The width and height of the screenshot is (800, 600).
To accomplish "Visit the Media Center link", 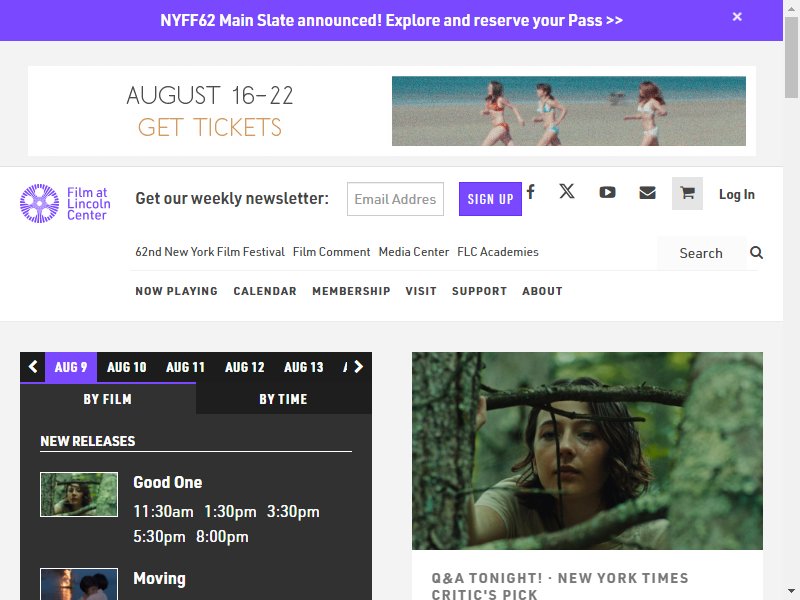I will tap(414, 252).
